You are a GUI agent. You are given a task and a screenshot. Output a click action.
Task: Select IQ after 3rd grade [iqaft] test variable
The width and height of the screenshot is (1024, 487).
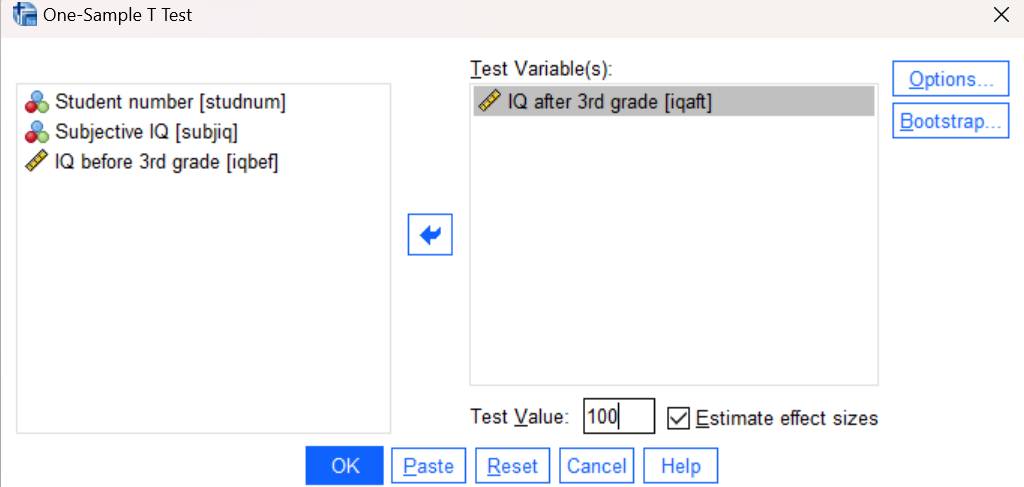click(674, 101)
